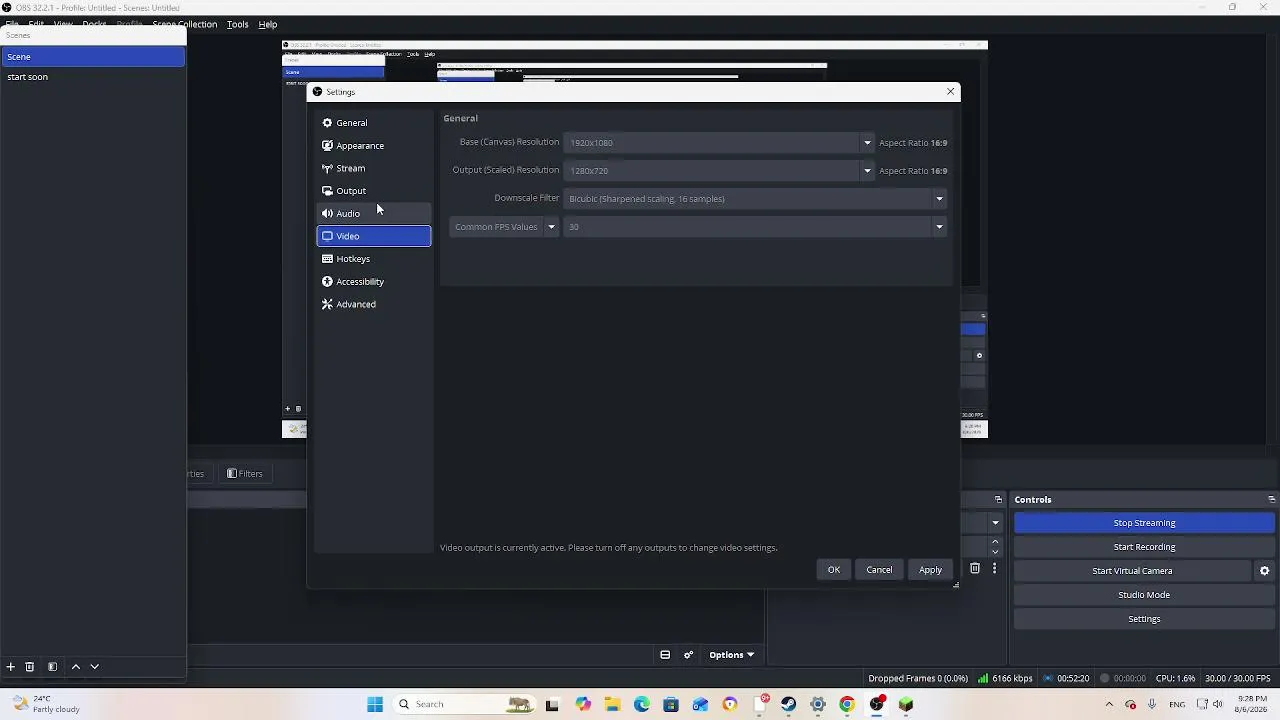Click OBS Studio taskbar icon
1280x720 pixels.
coord(877,705)
